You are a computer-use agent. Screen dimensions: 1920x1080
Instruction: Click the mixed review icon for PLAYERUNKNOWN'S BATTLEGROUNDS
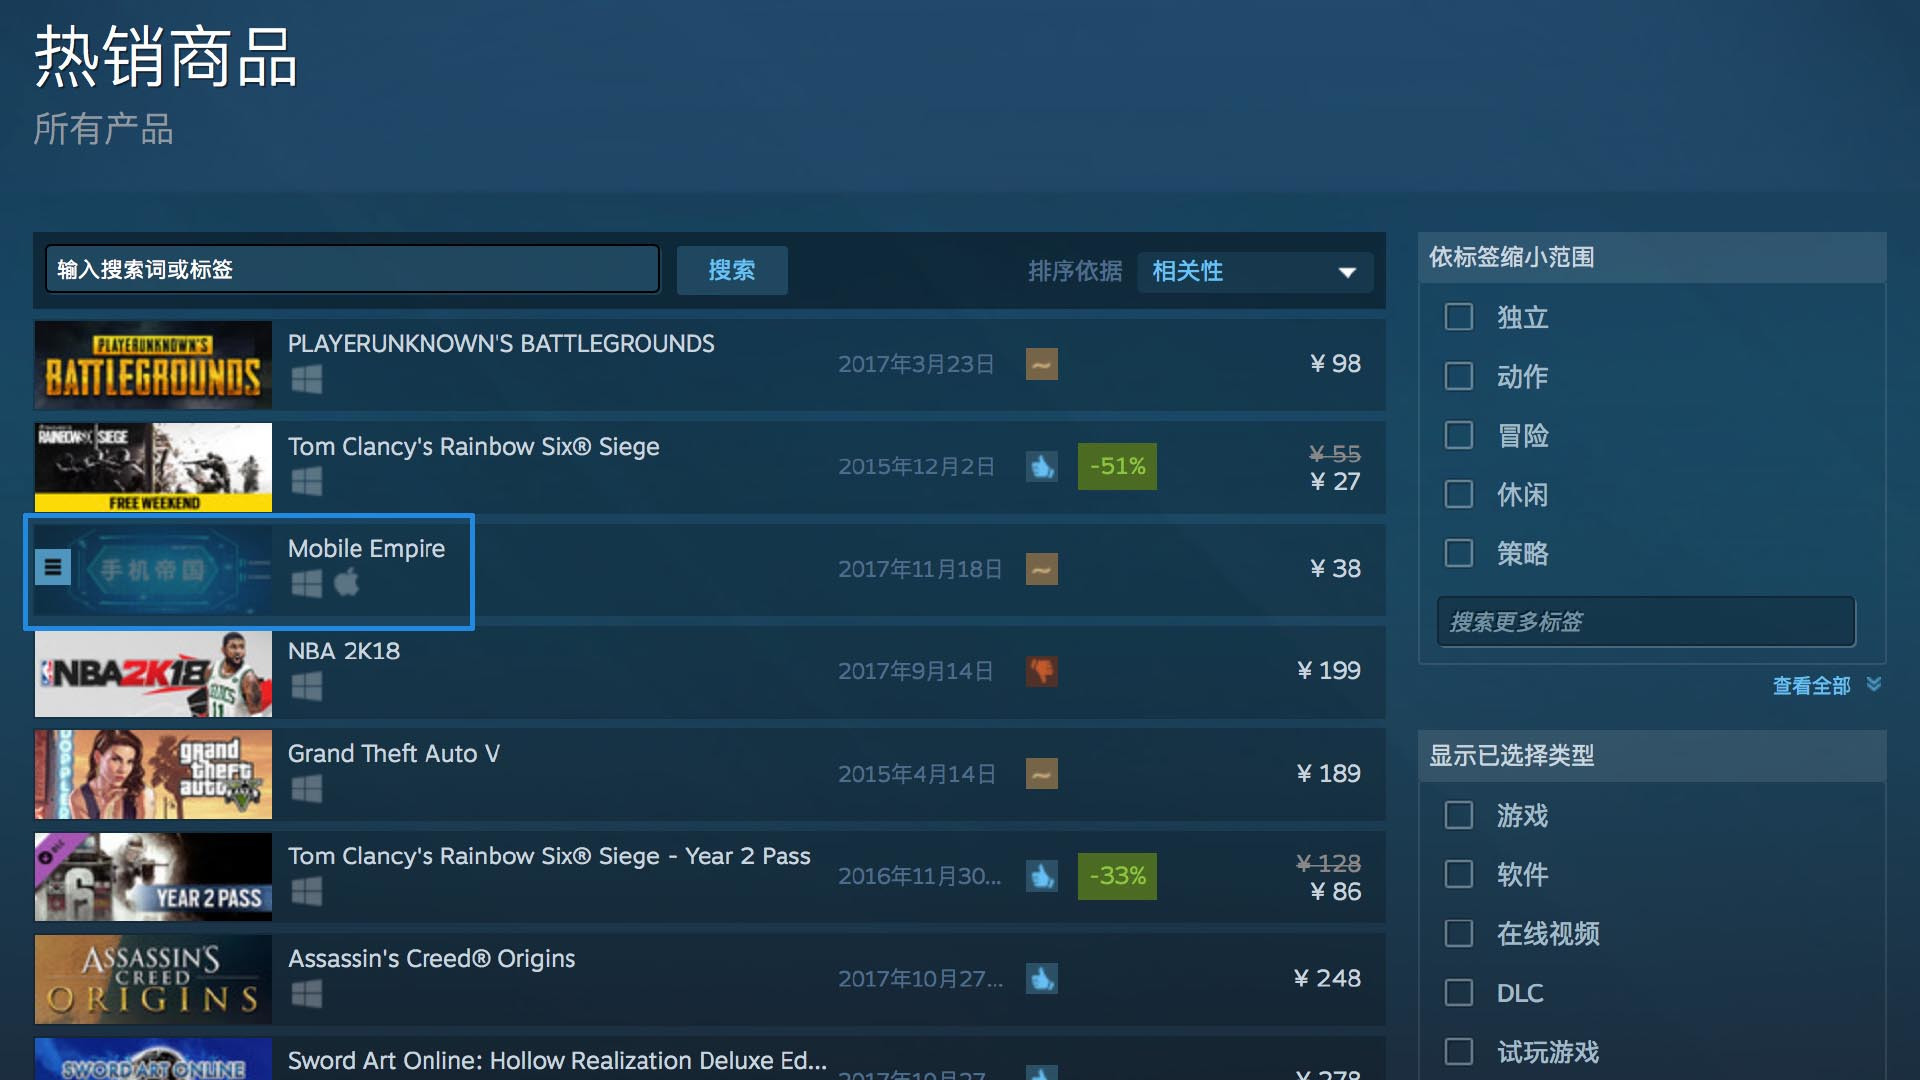(1042, 364)
